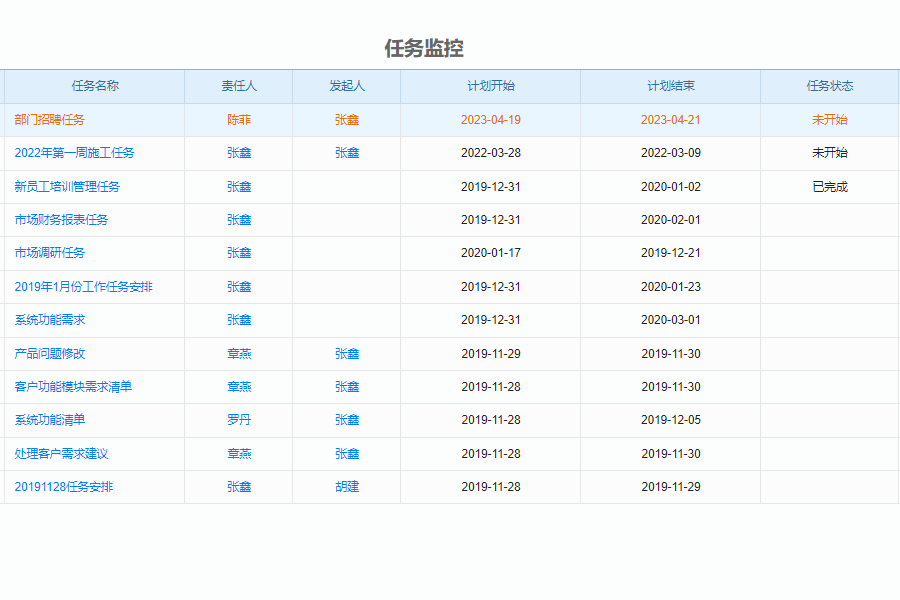The image size is (900, 600).
Task: Click responsible person 罗丹 for 系统功能清单
Action: coord(239,420)
